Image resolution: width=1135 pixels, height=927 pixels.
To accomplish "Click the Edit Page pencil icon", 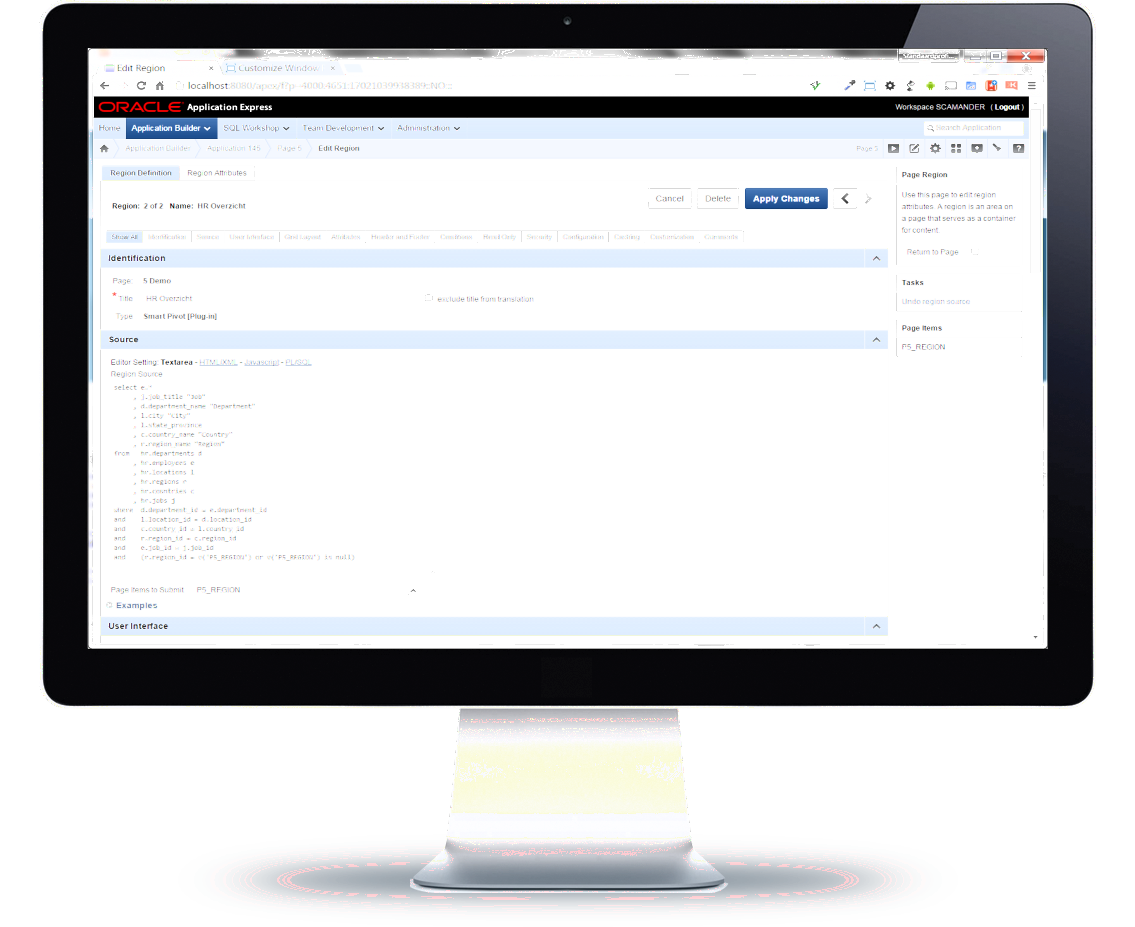I will [914, 148].
